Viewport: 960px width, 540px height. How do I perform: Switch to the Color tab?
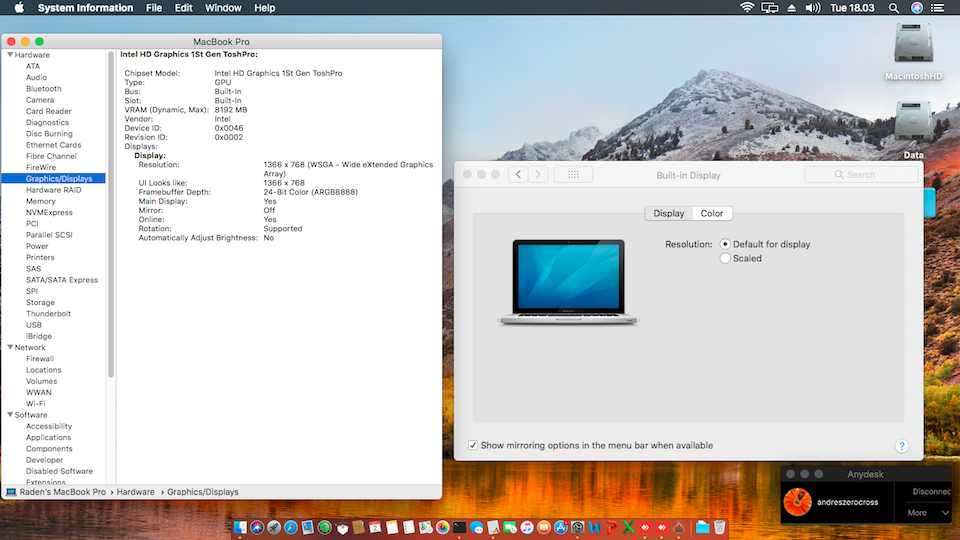[x=711, y=213]
